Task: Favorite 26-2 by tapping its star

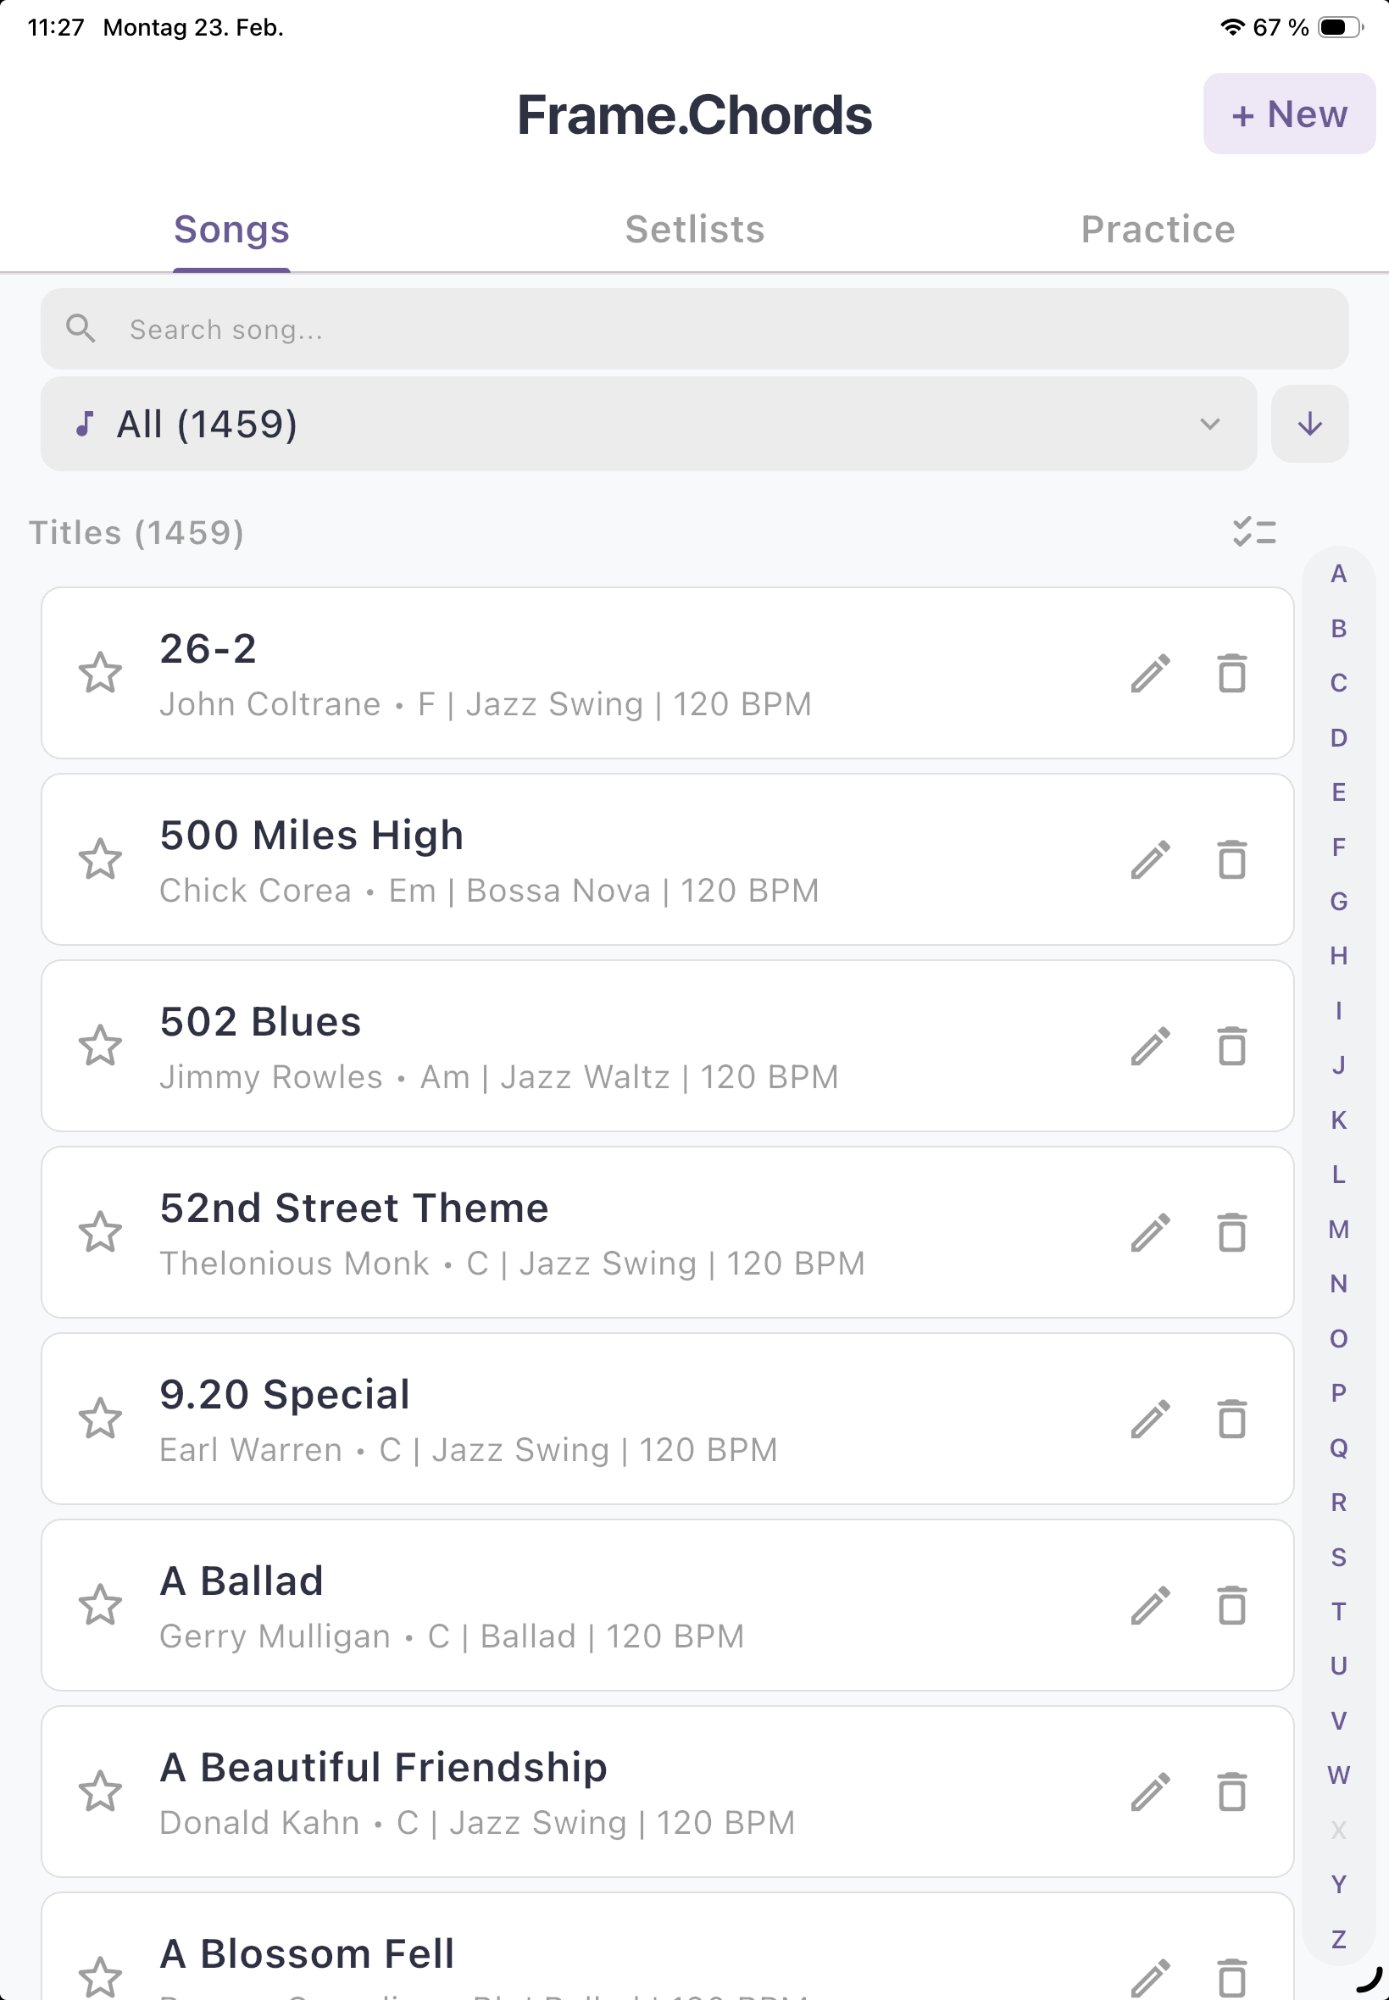Action: click(101, 675)
